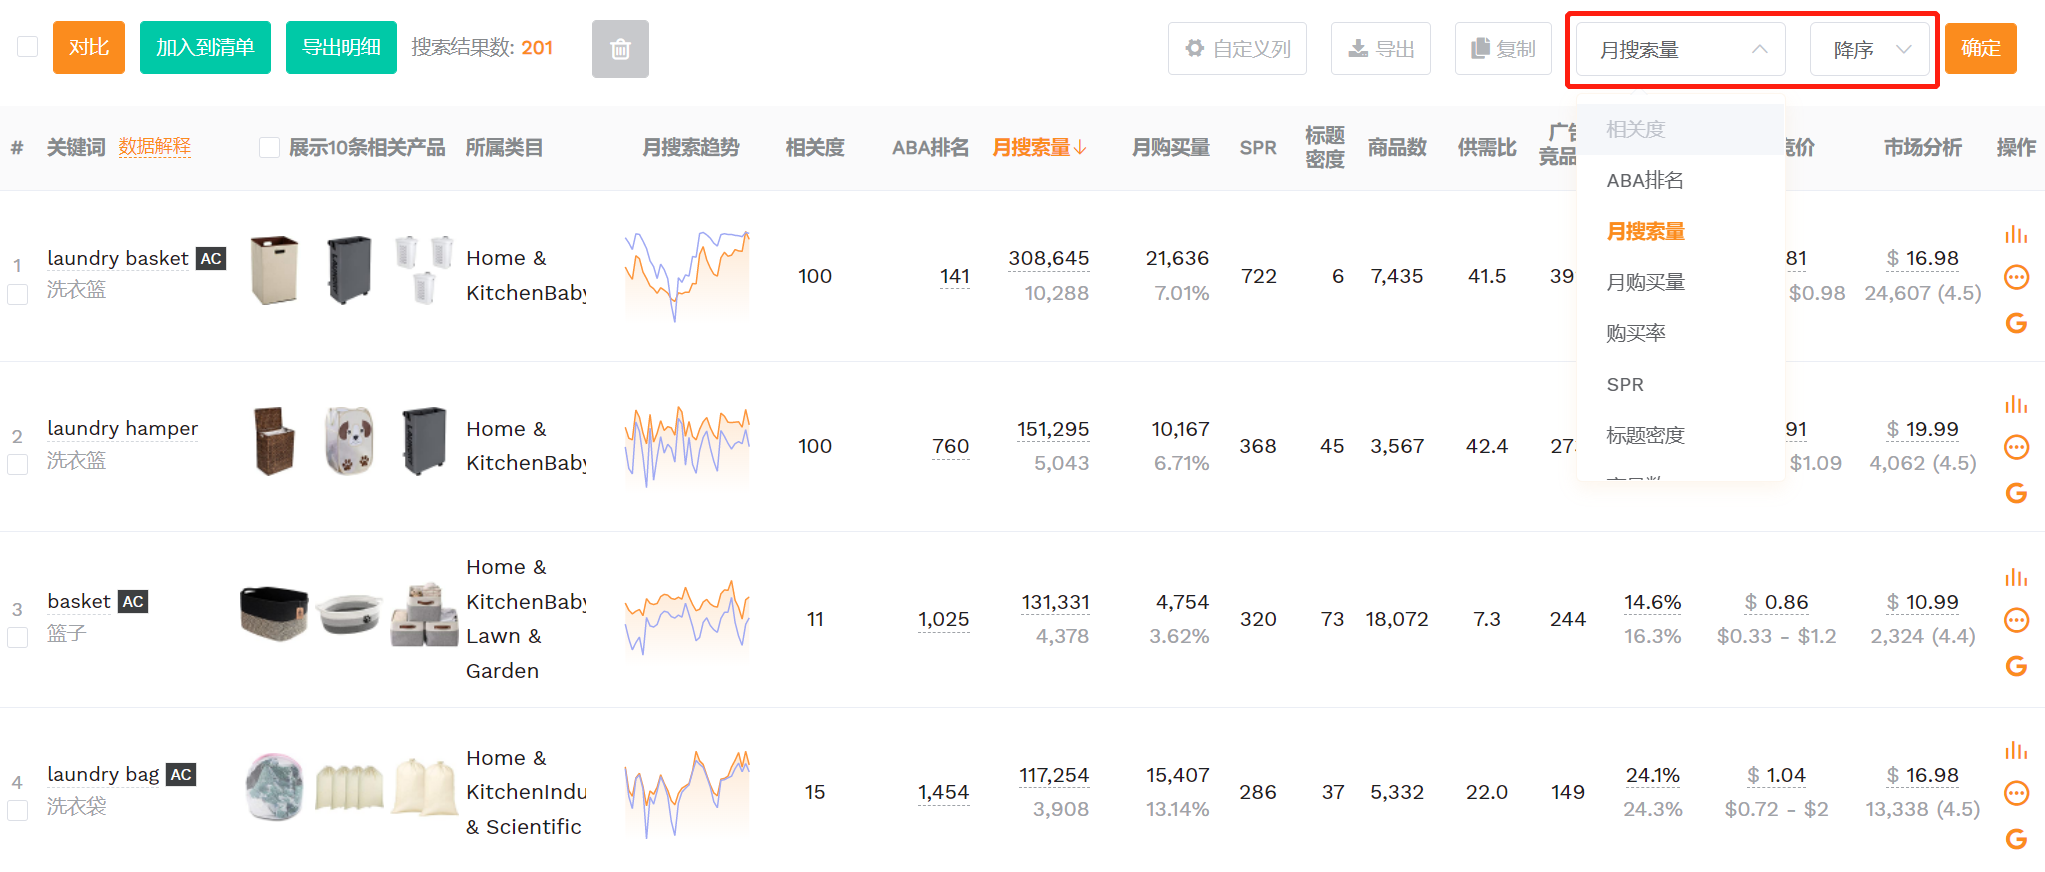Select 相关度 in the sort dropdown list

[1681, 129]
